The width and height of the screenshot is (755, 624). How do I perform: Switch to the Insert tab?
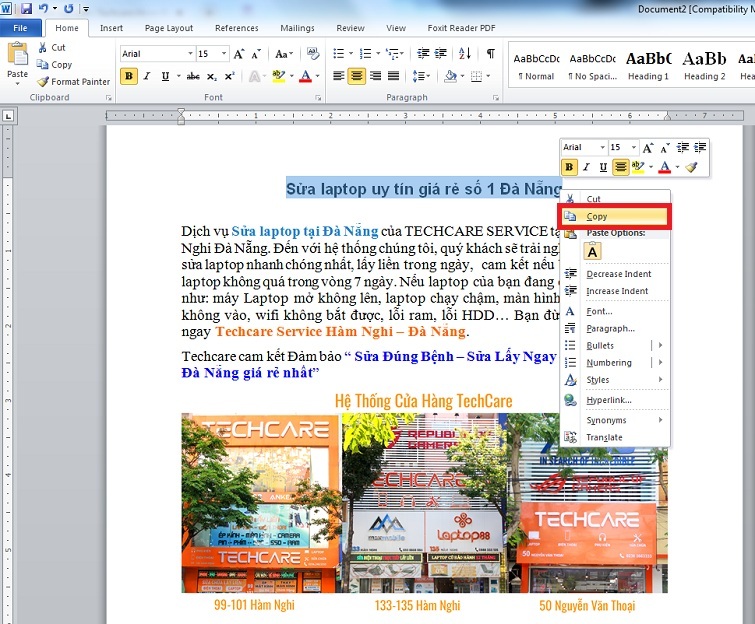click(111, 28)
